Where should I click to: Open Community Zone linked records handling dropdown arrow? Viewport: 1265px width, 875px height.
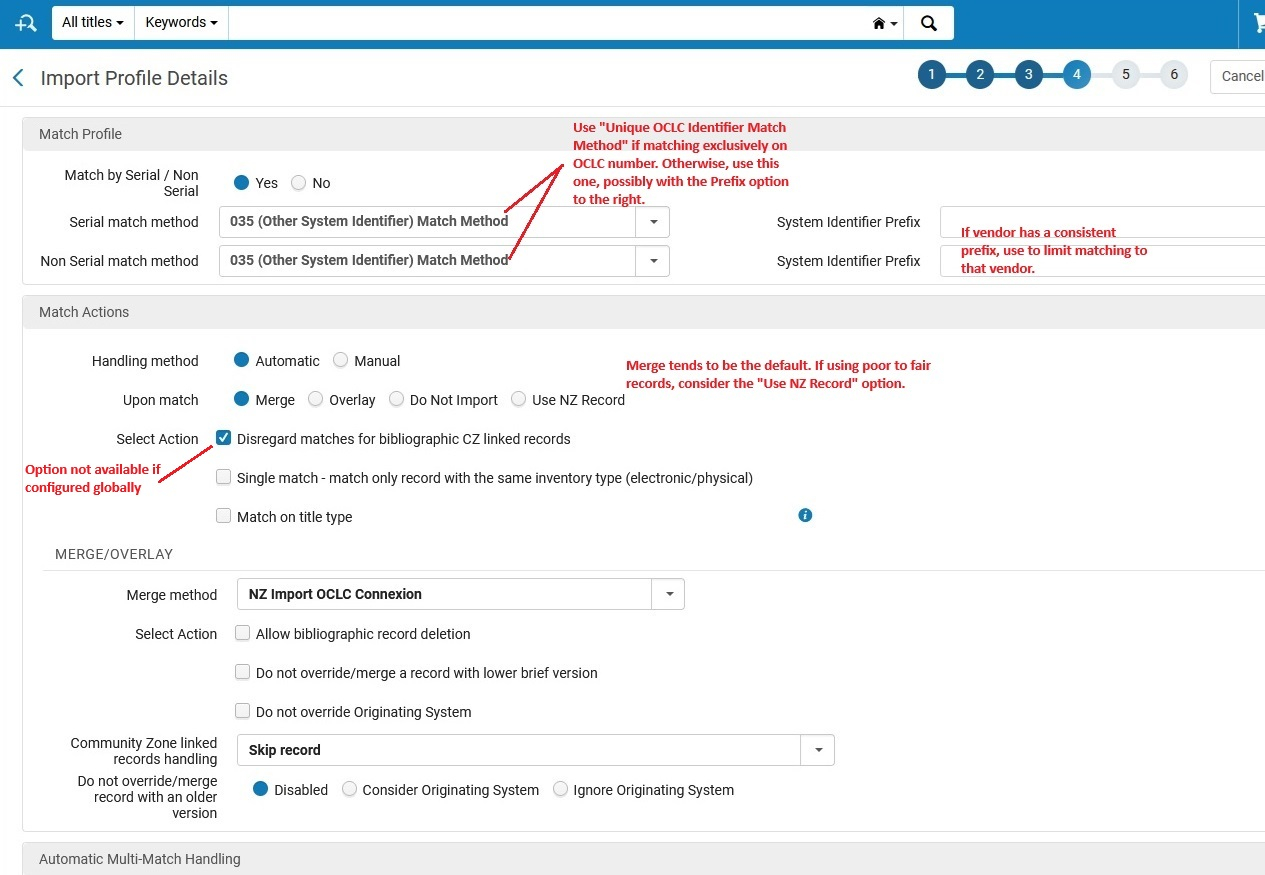(818, 750)
